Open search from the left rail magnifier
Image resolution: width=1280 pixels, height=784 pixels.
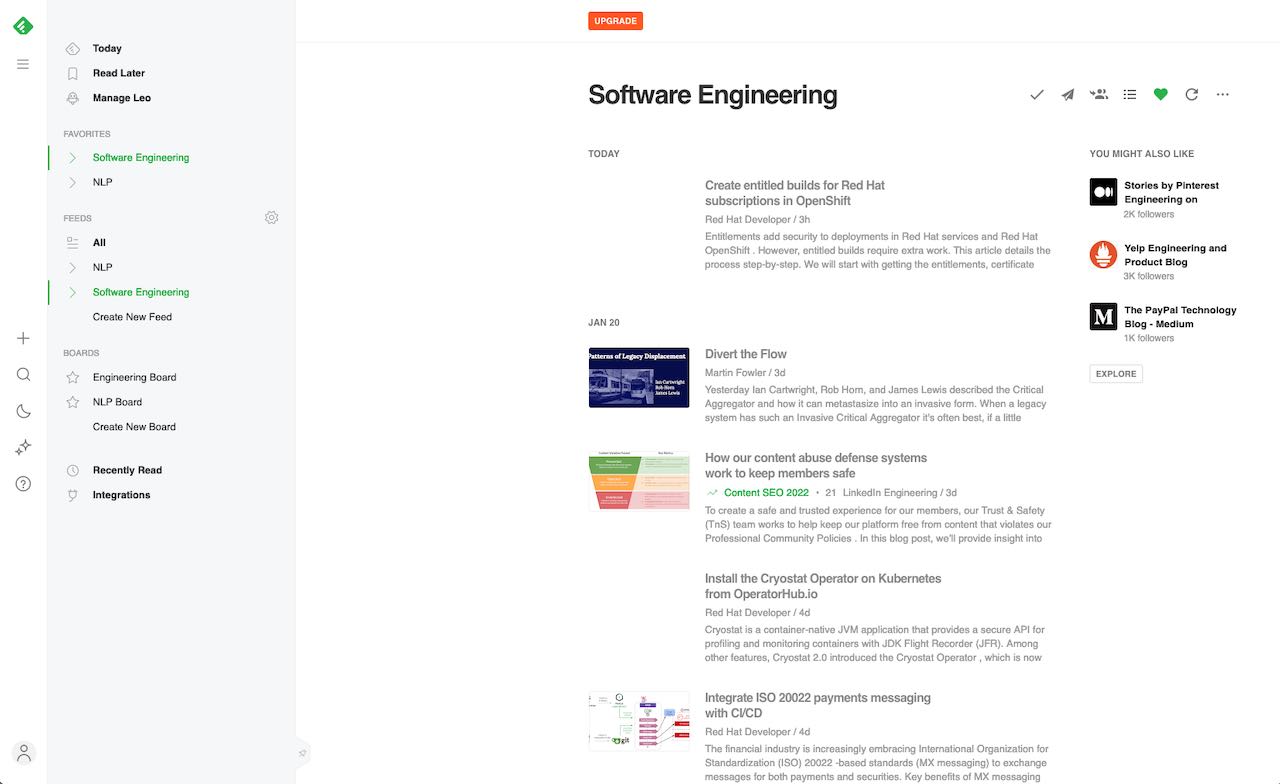click(x=22, y=374)
